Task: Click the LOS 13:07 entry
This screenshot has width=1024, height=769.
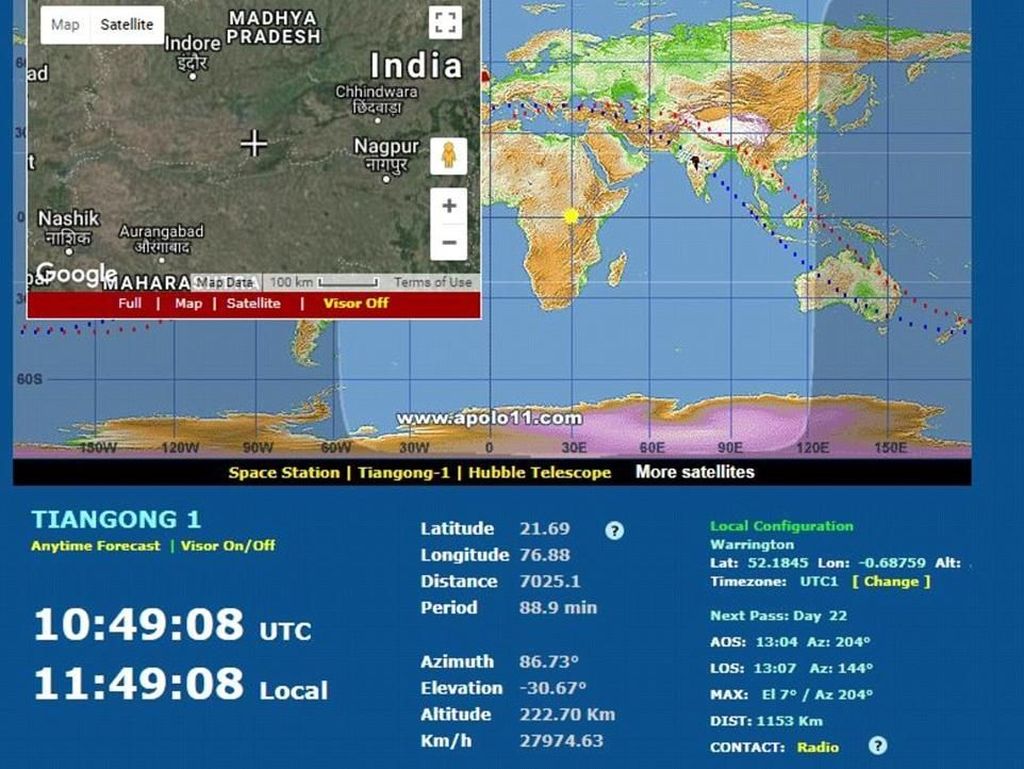Action: click(x=792, y=668)
